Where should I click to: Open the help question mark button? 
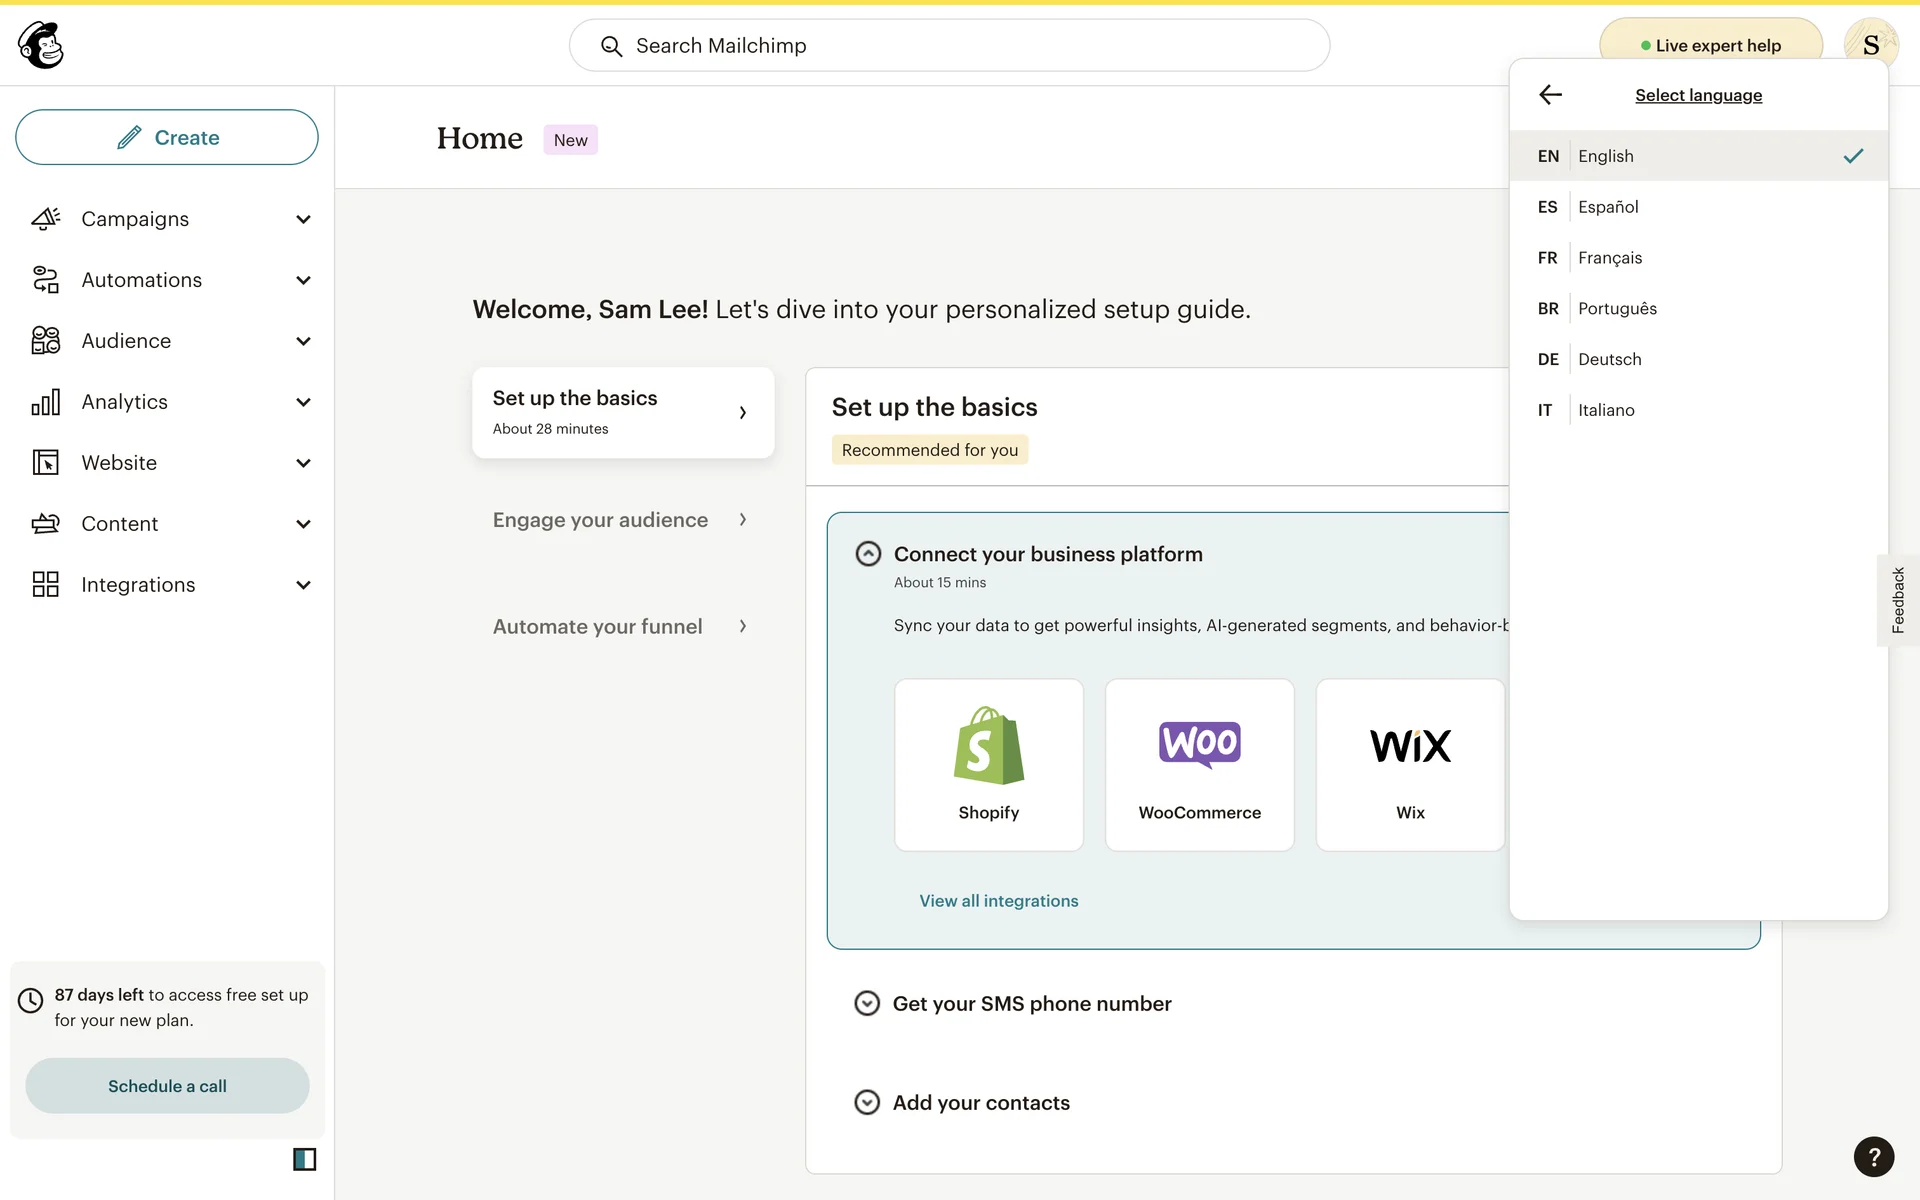point(1873,1157)
